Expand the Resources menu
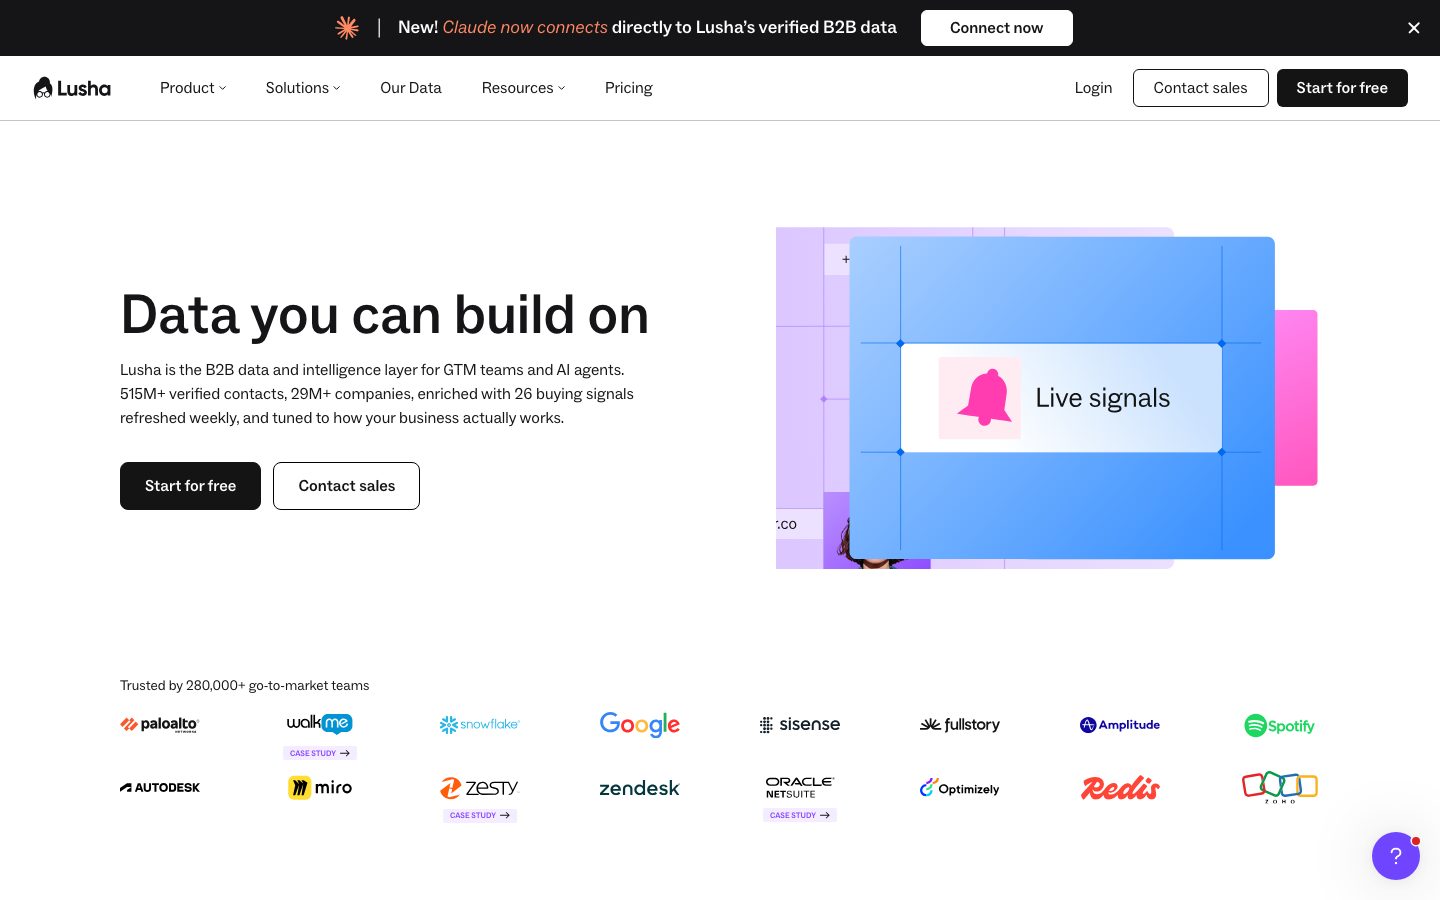This screenshot has width=1440, height=900. point(523,88)
